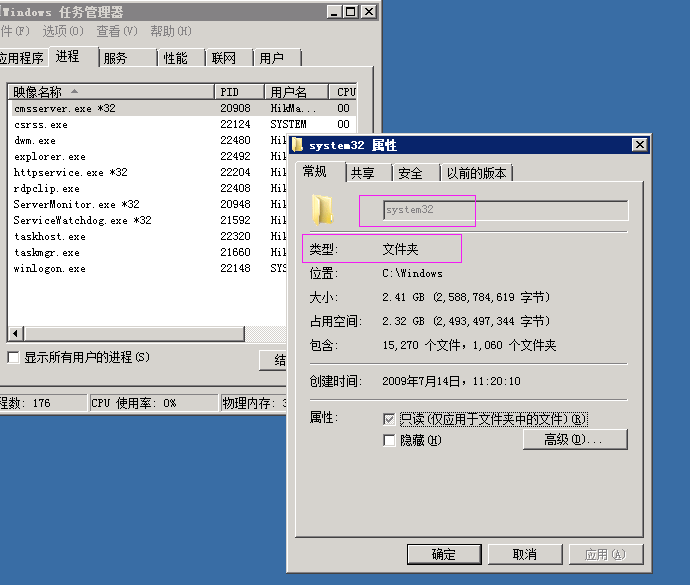
Task: Open the 查看 view menu
Action: [x=117, y=31]
